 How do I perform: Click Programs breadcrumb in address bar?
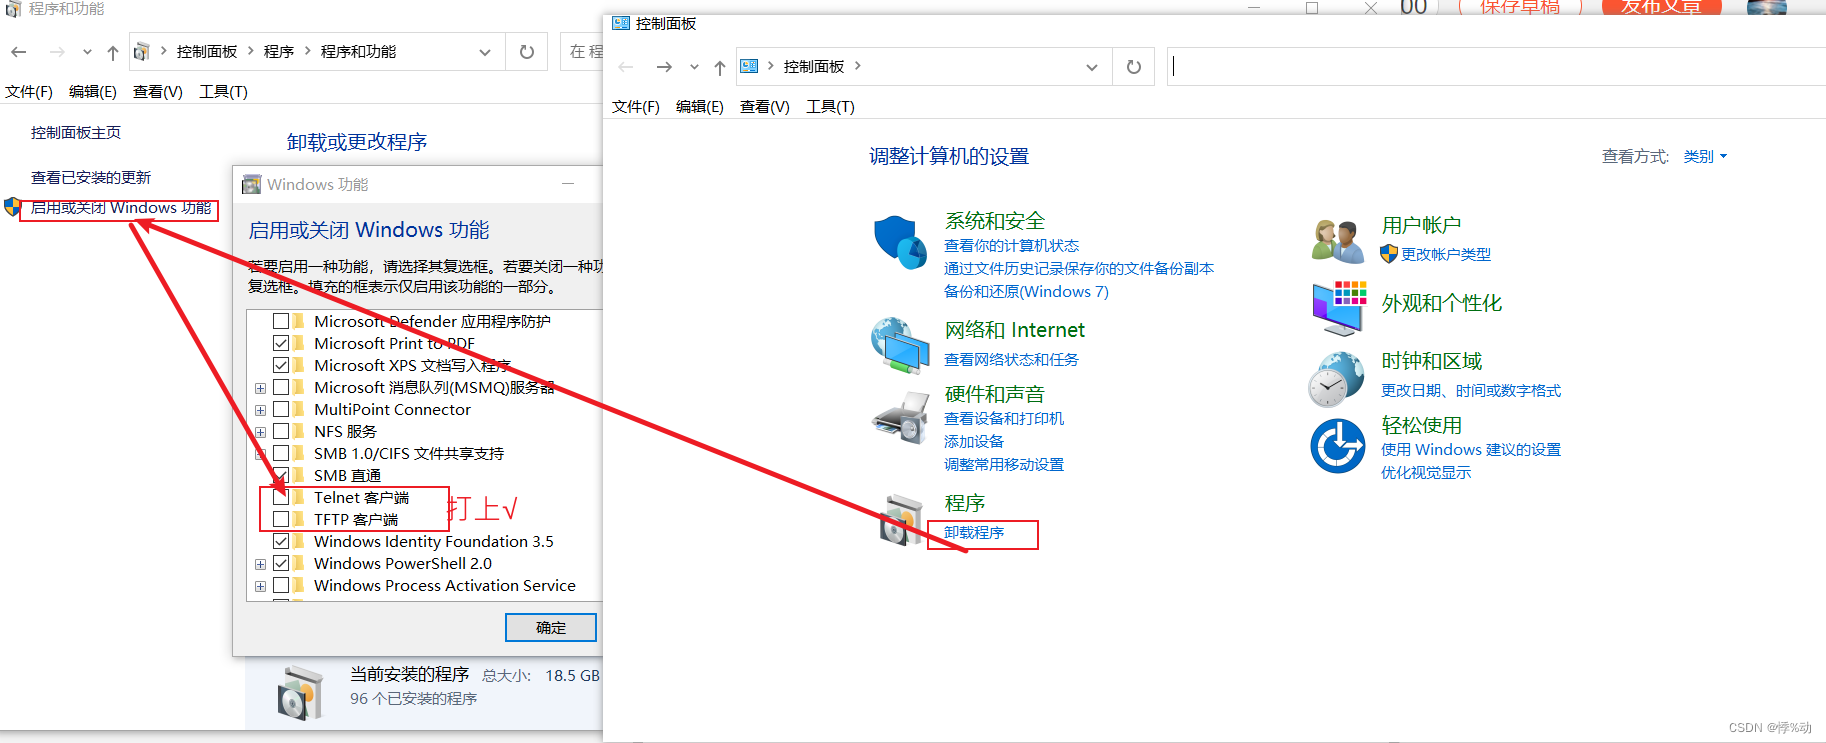click(279, 52)
